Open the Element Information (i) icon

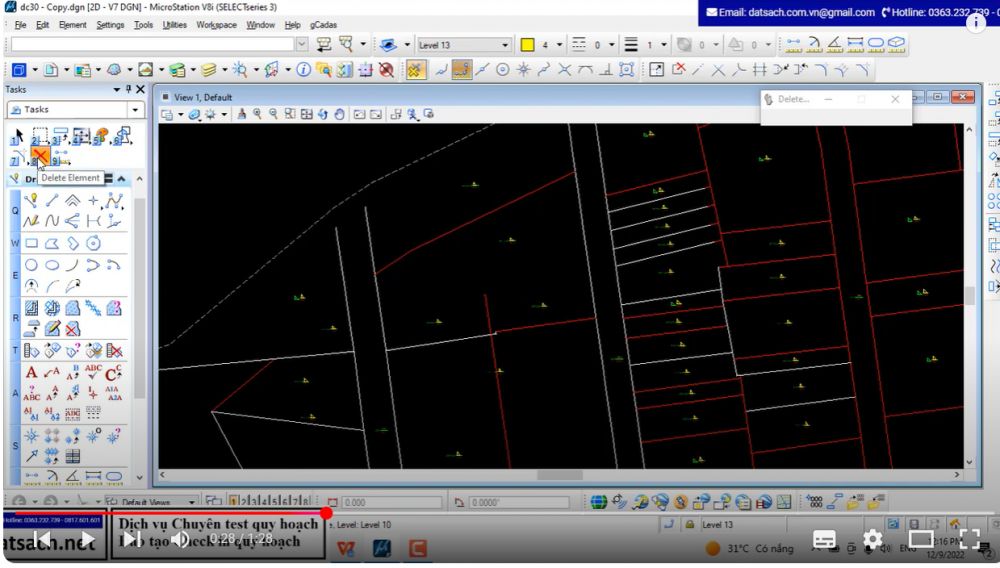303,70
